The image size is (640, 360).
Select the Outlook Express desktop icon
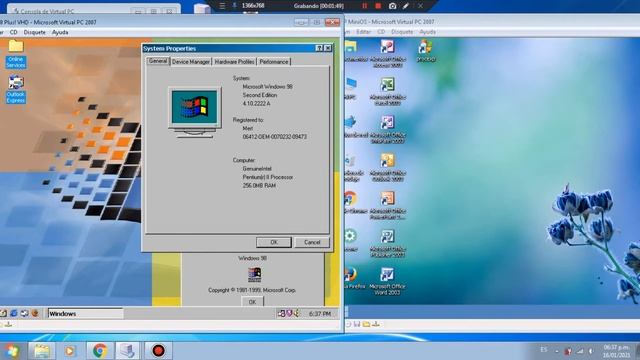[x=16, y=89]
